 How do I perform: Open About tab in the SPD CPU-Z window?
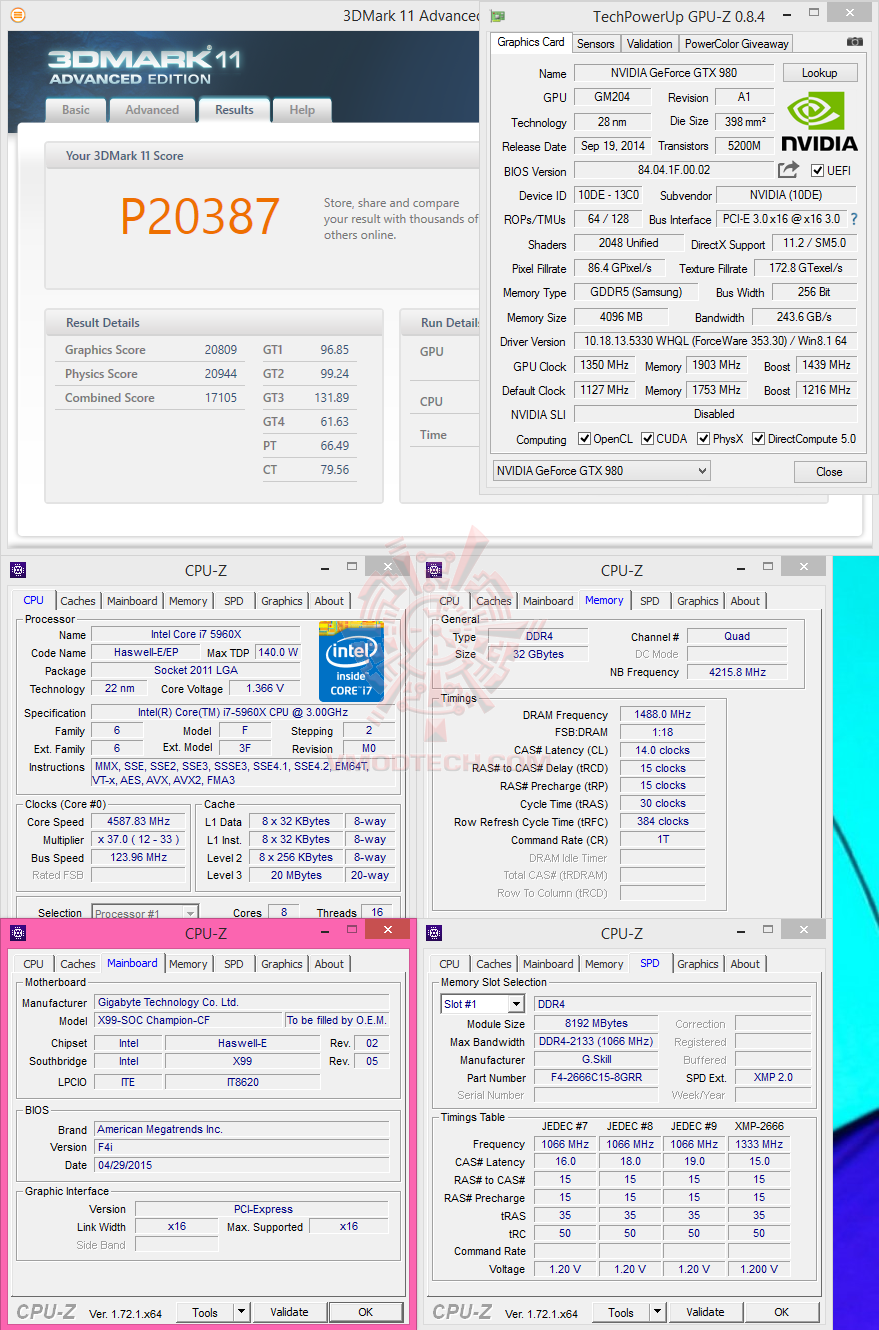[745, 964]
